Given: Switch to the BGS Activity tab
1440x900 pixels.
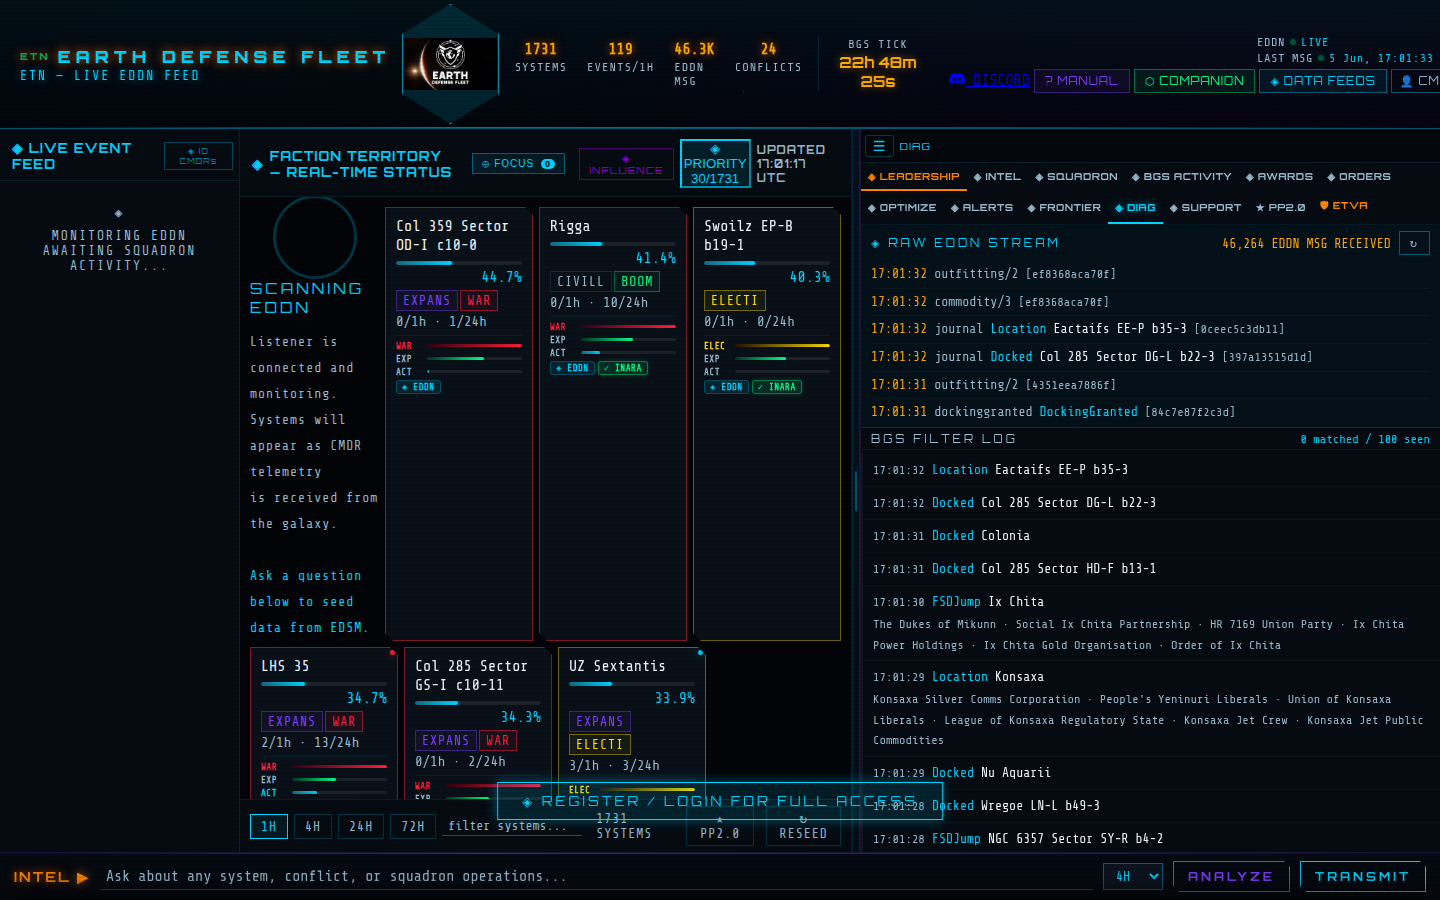Looking at the screenshot, I should (x=1181, y=177).
